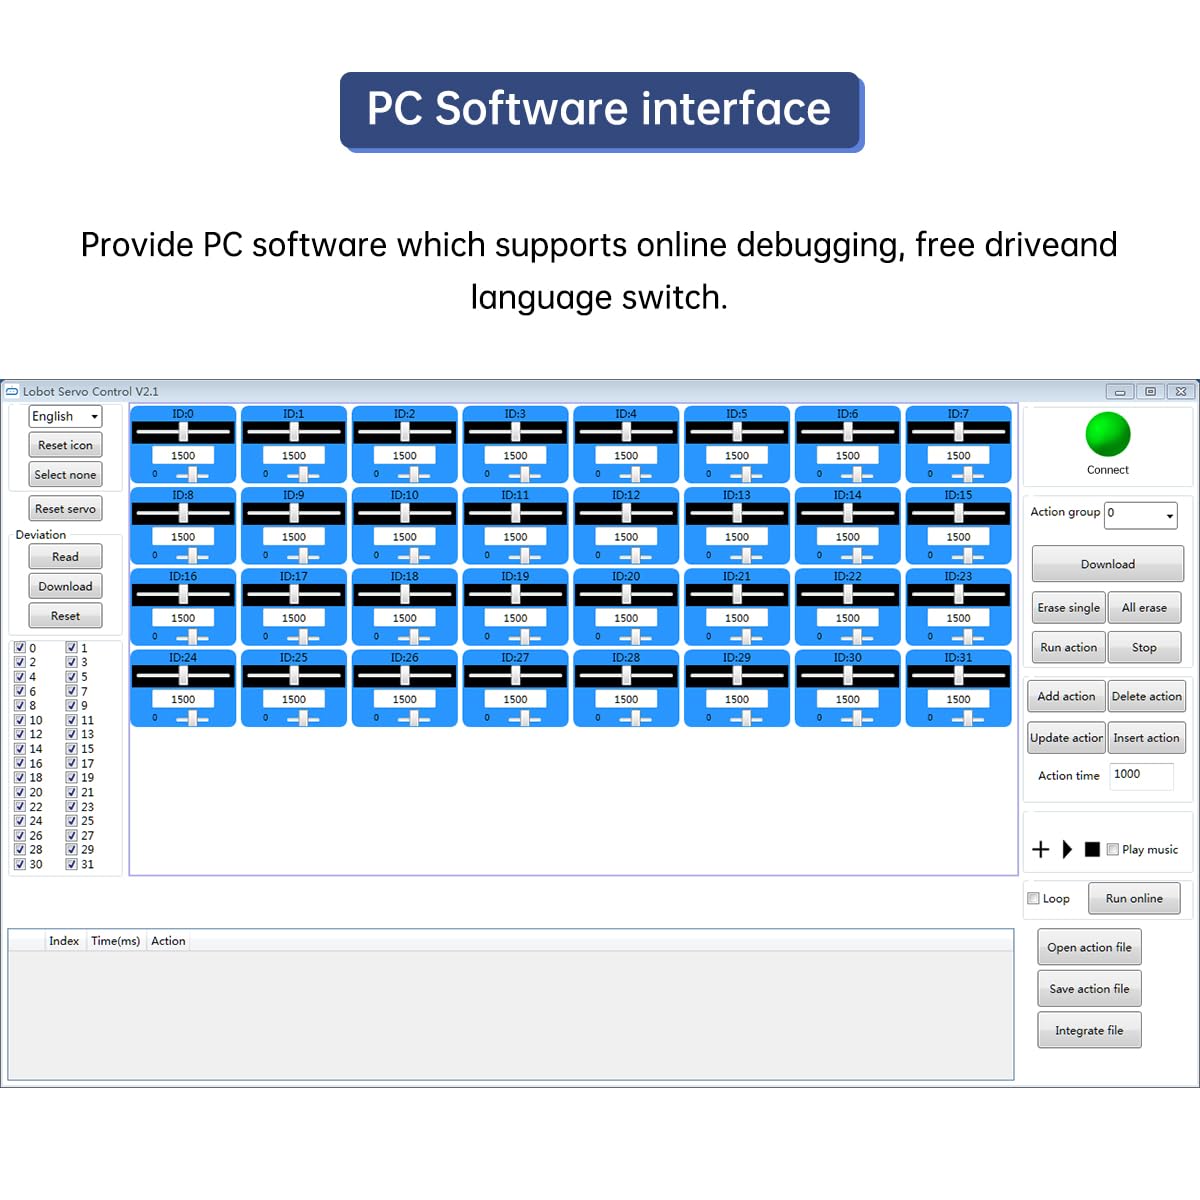Image resolution: width=1200 pixels, height=1200 pixels.
Task: Click the Run online button
Action: pos(1134,898)
